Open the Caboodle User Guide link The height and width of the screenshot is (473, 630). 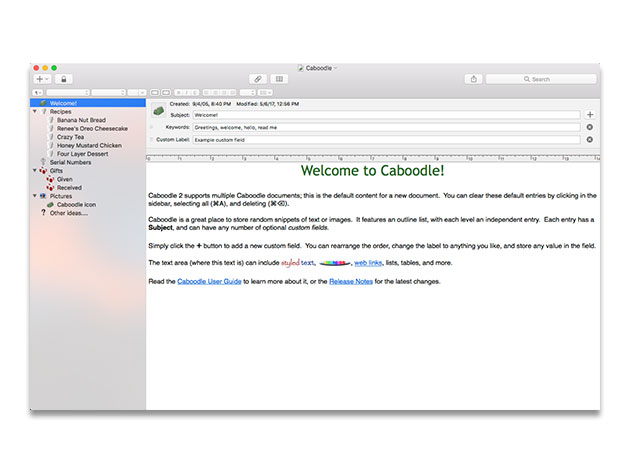click(x=209, y=281)
